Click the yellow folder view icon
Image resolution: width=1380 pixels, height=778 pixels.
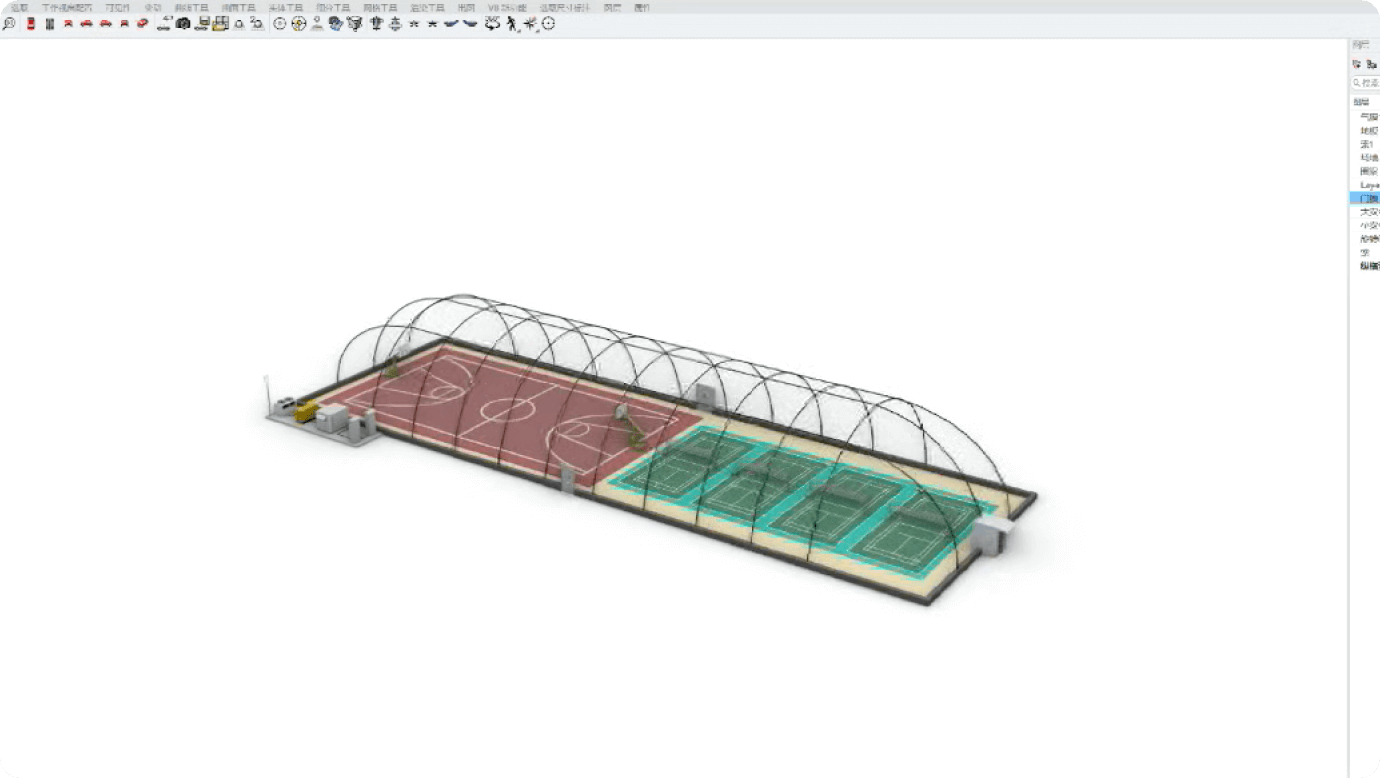[220, 23]
